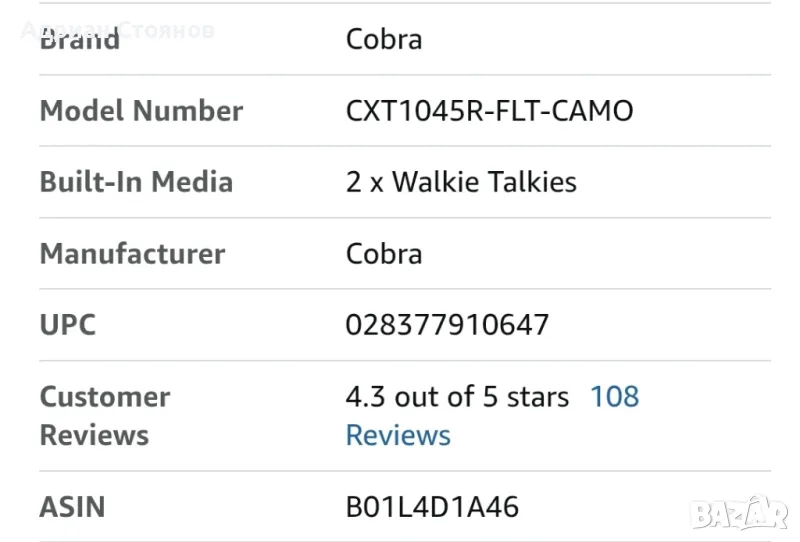
Task: Select the Brand row label
Action: [80, 40]
